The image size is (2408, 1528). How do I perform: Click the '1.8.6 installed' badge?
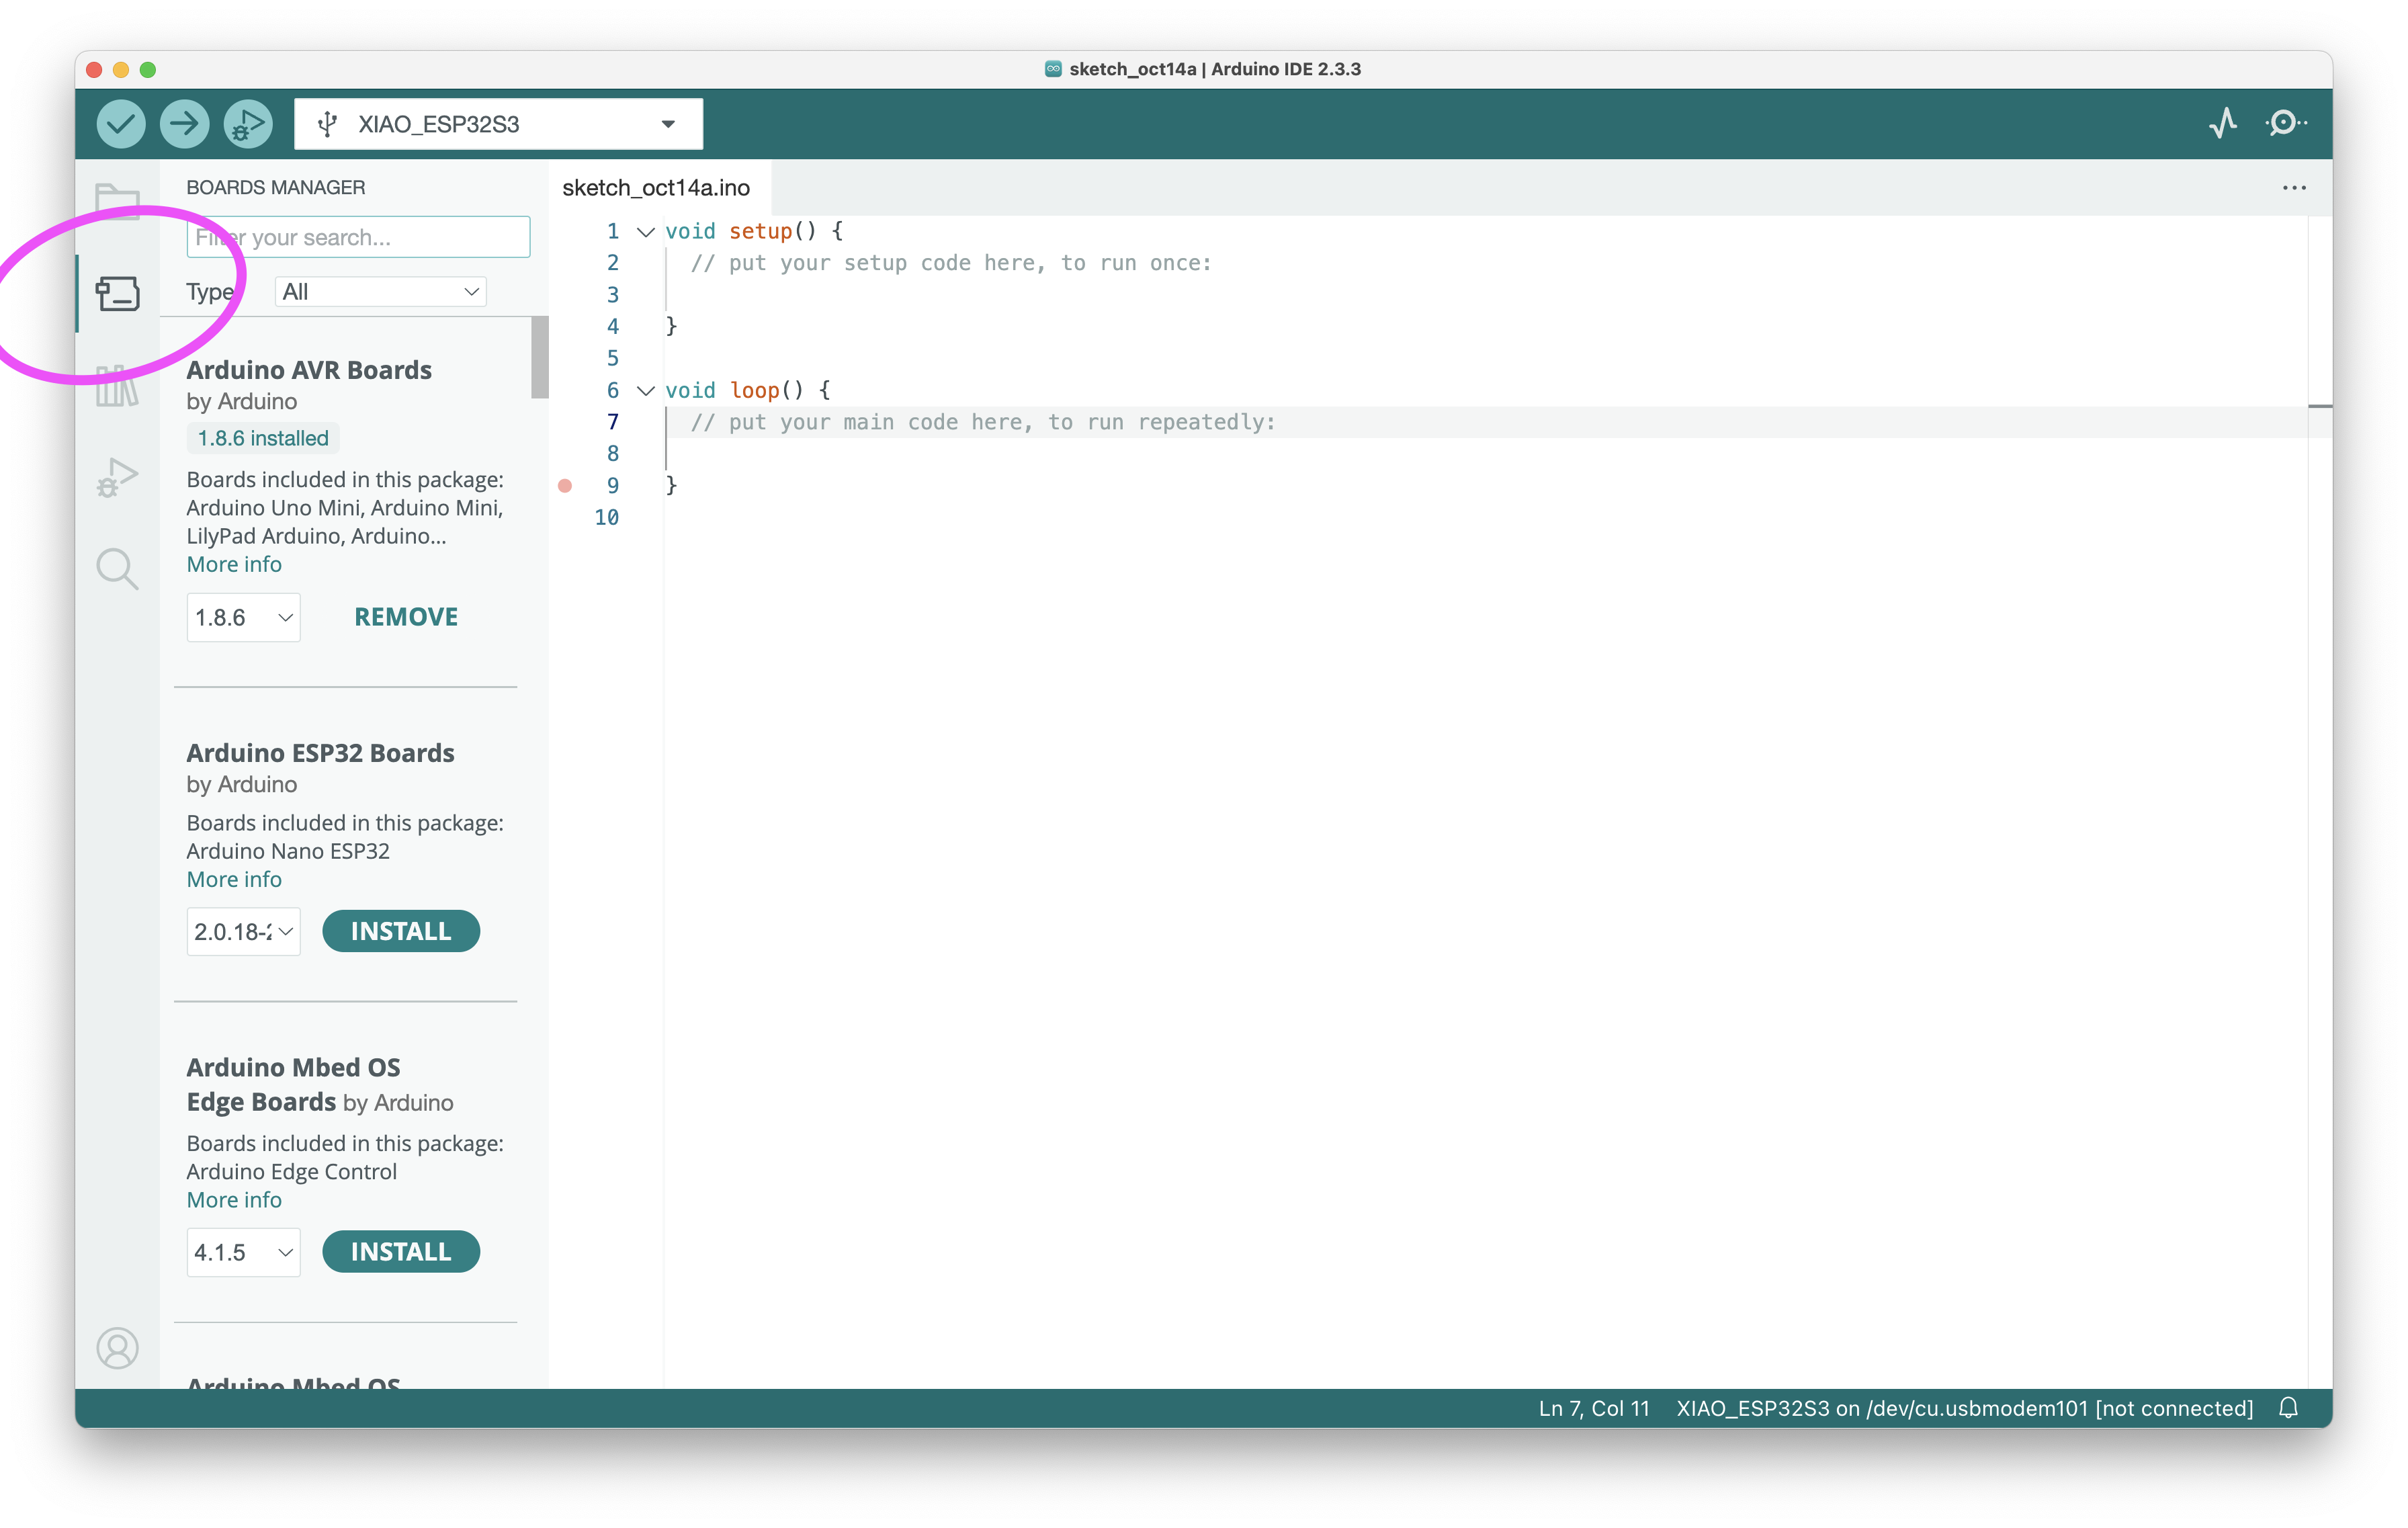[x=263, y=438]
